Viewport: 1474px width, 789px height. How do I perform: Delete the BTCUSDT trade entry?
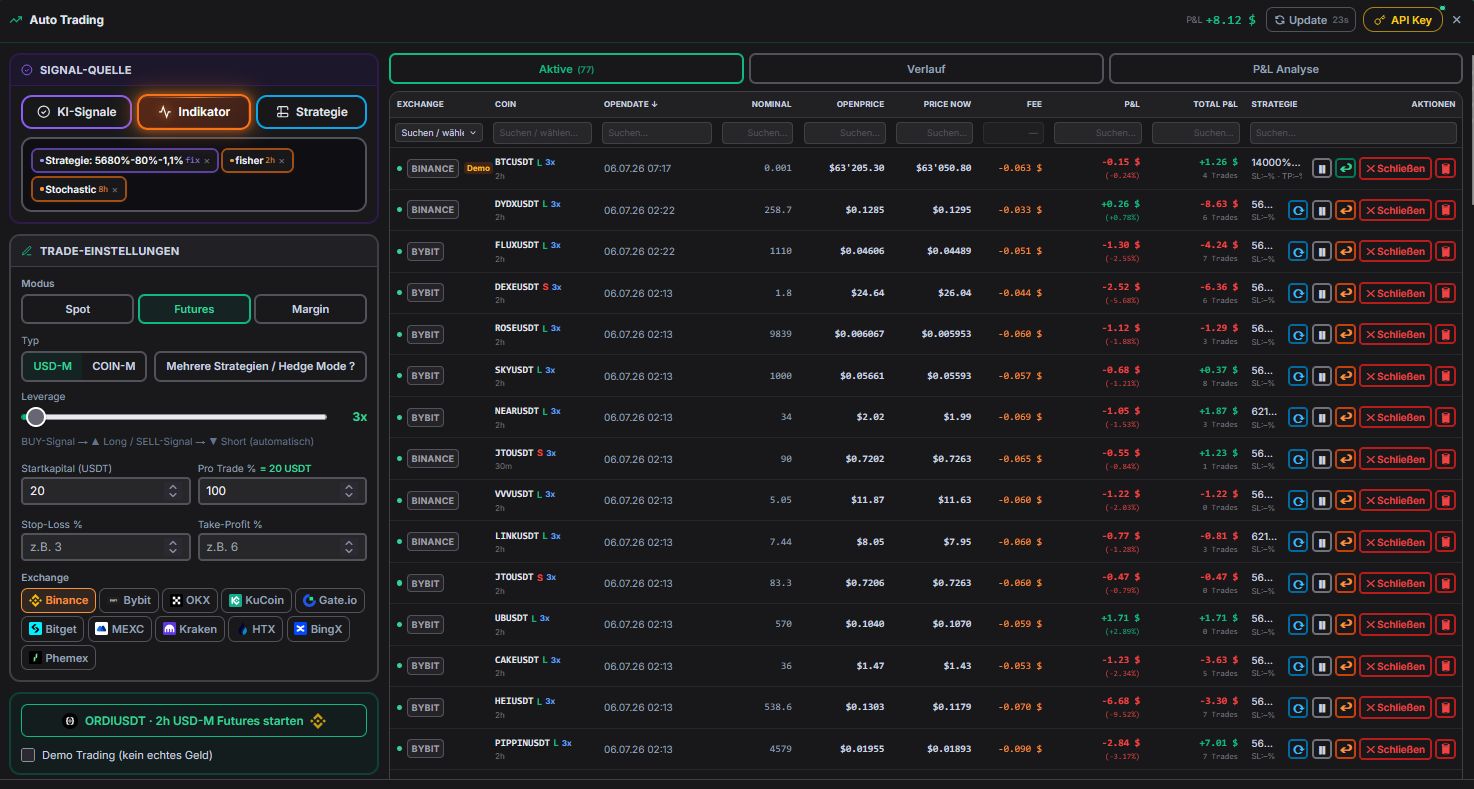(1445, 168)
